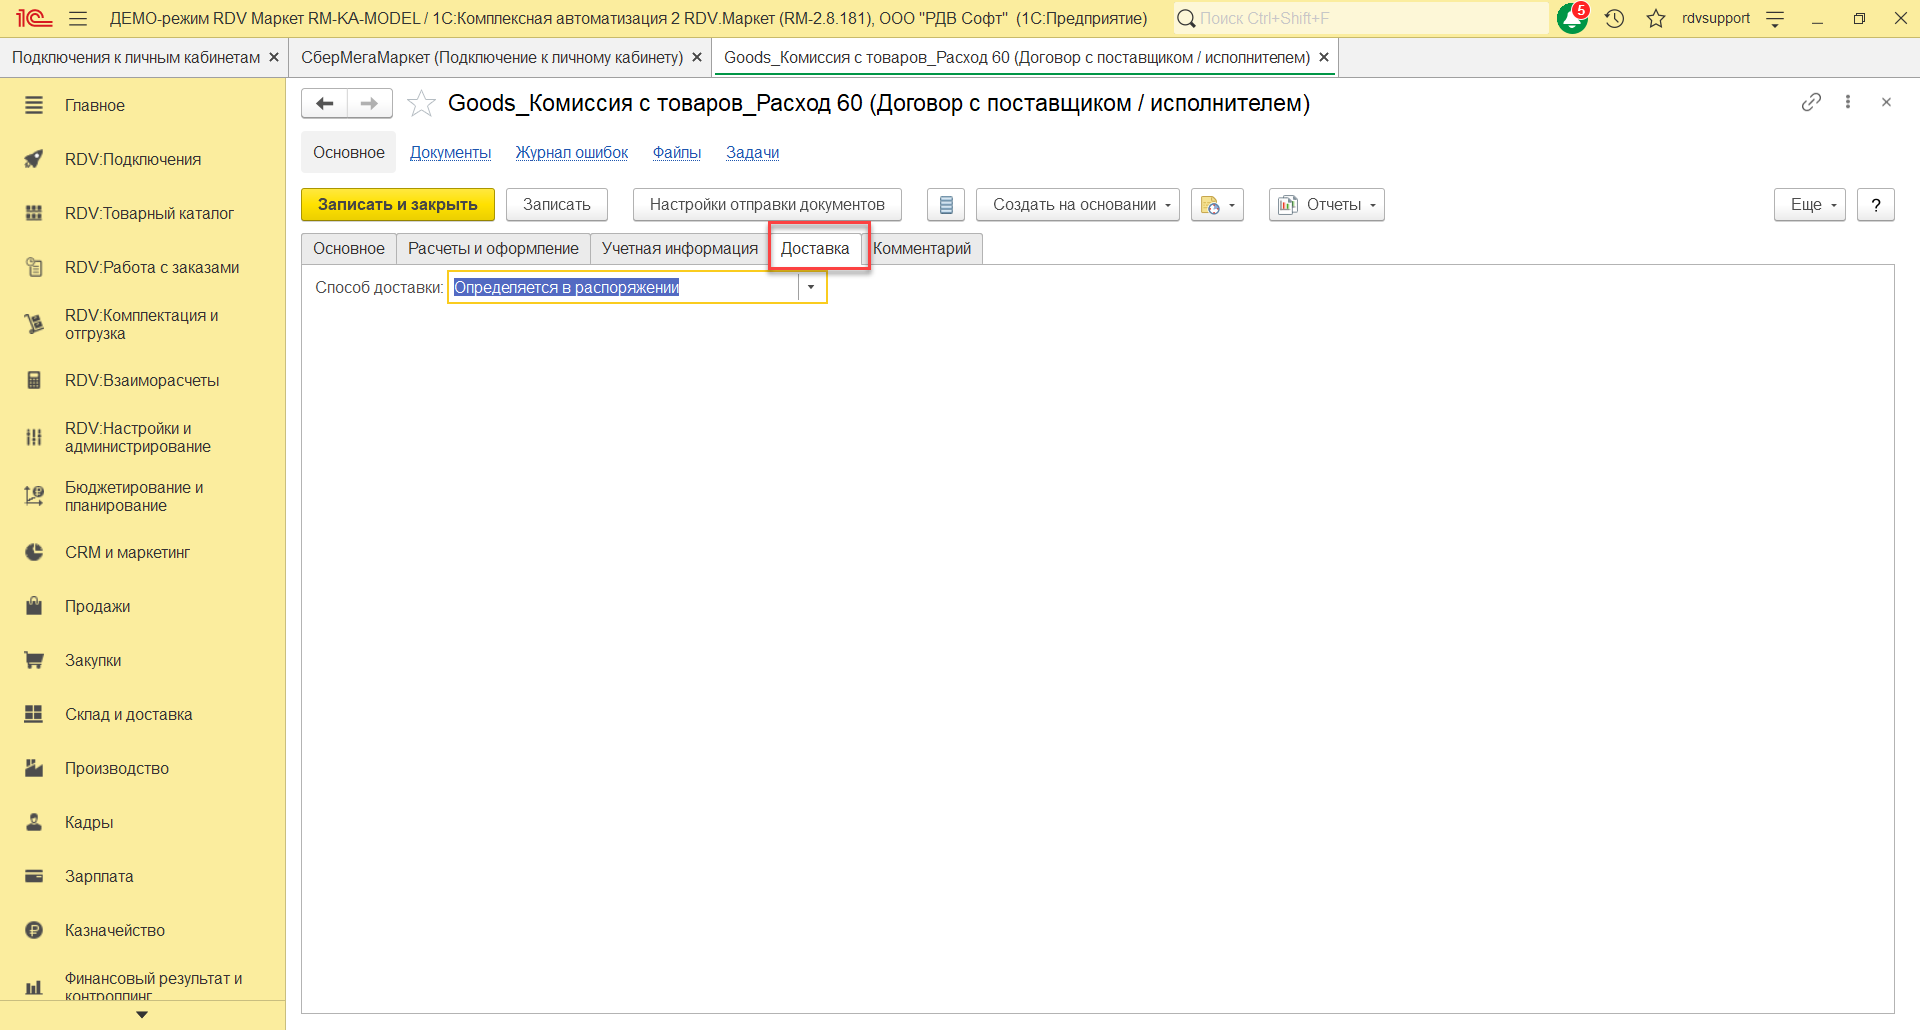This screenshot has width=1920, height=1030.
Task: Open the Отчеты dropdown menu
Action: pyautogui.click(x=1326, y=205)
